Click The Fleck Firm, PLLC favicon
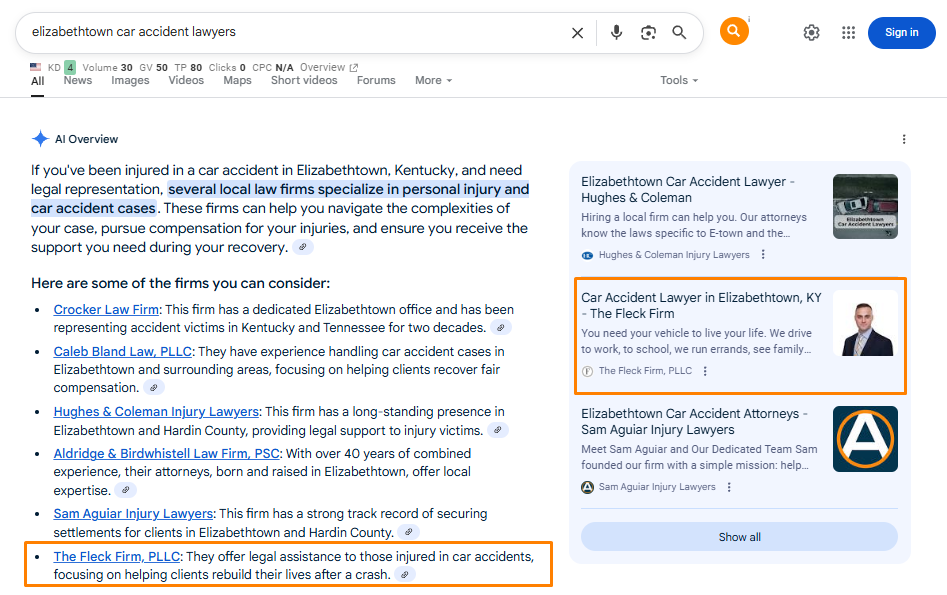Viewport: 947px width, 595px height. point(587,371)
